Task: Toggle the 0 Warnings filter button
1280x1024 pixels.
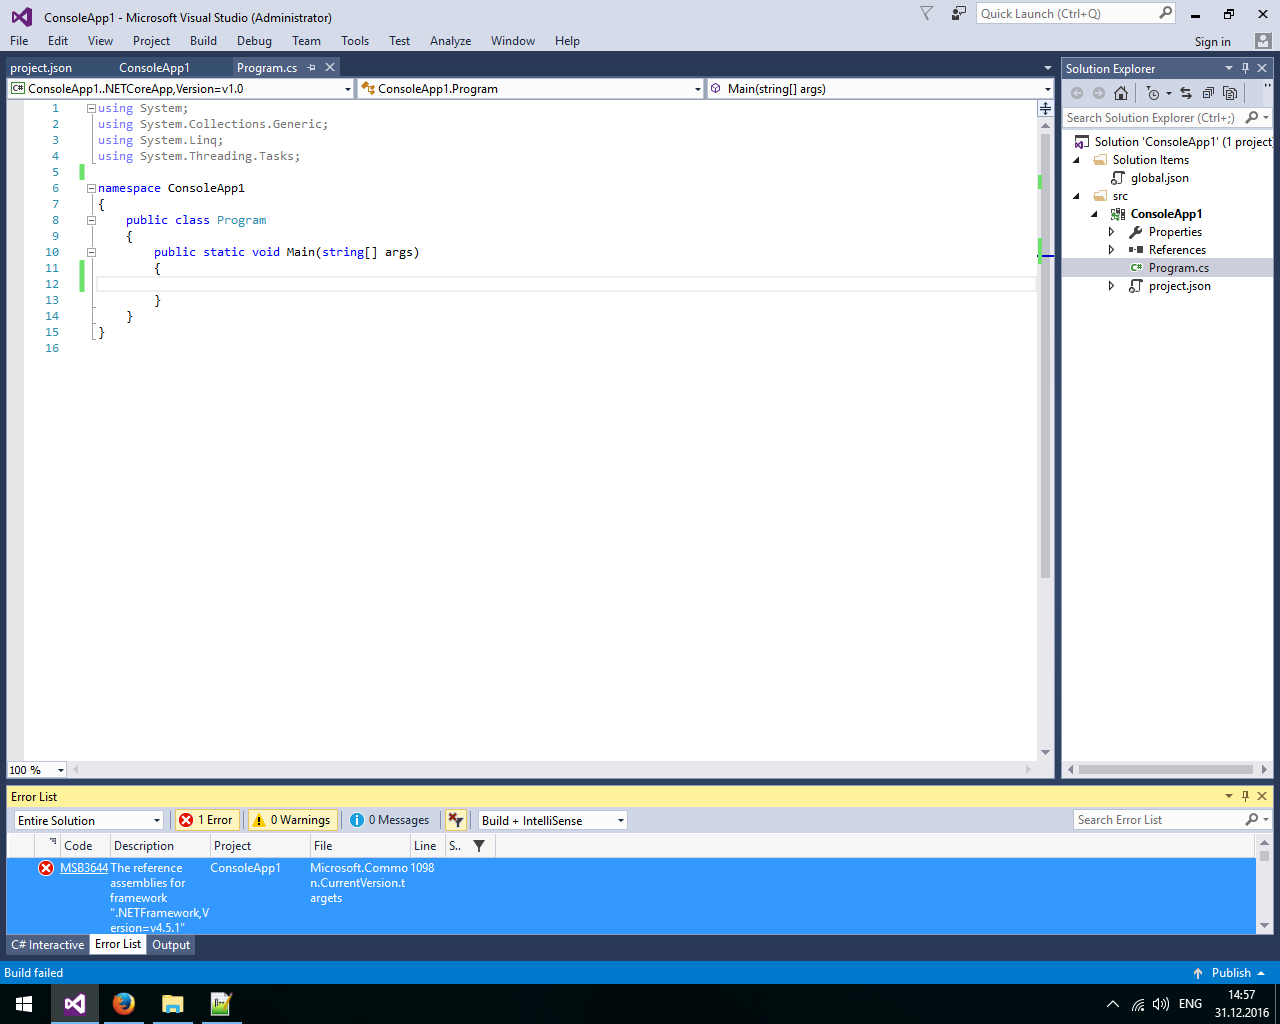Action: (x=292, y=820)
